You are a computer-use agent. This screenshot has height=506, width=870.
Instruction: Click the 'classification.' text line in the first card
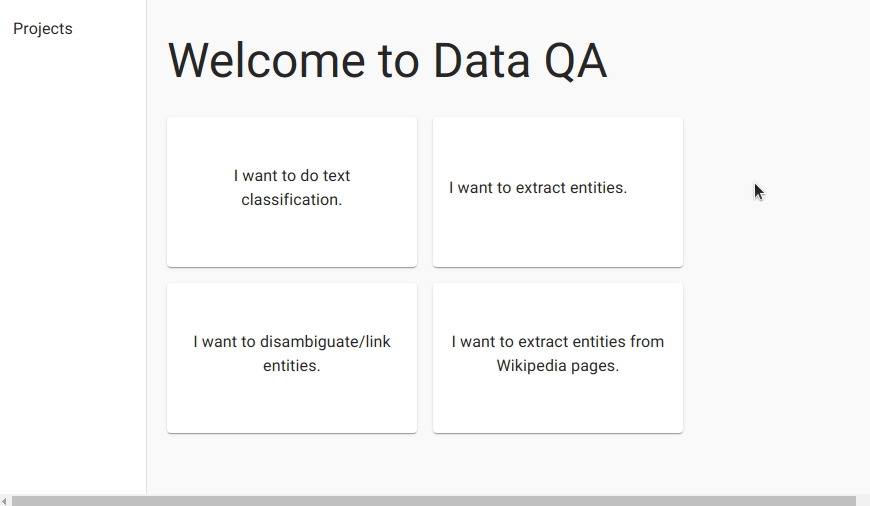(292, 200)
